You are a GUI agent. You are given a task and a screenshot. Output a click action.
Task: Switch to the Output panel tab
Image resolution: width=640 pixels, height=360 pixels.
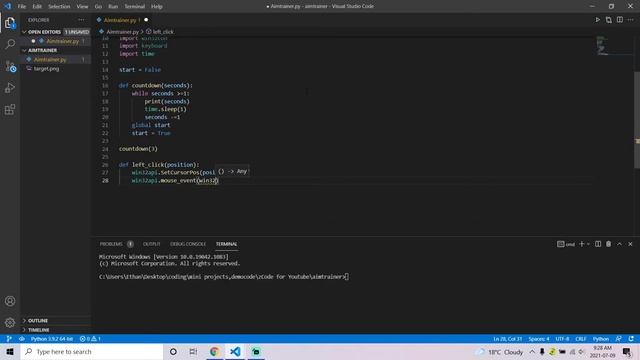pos(151,244)
